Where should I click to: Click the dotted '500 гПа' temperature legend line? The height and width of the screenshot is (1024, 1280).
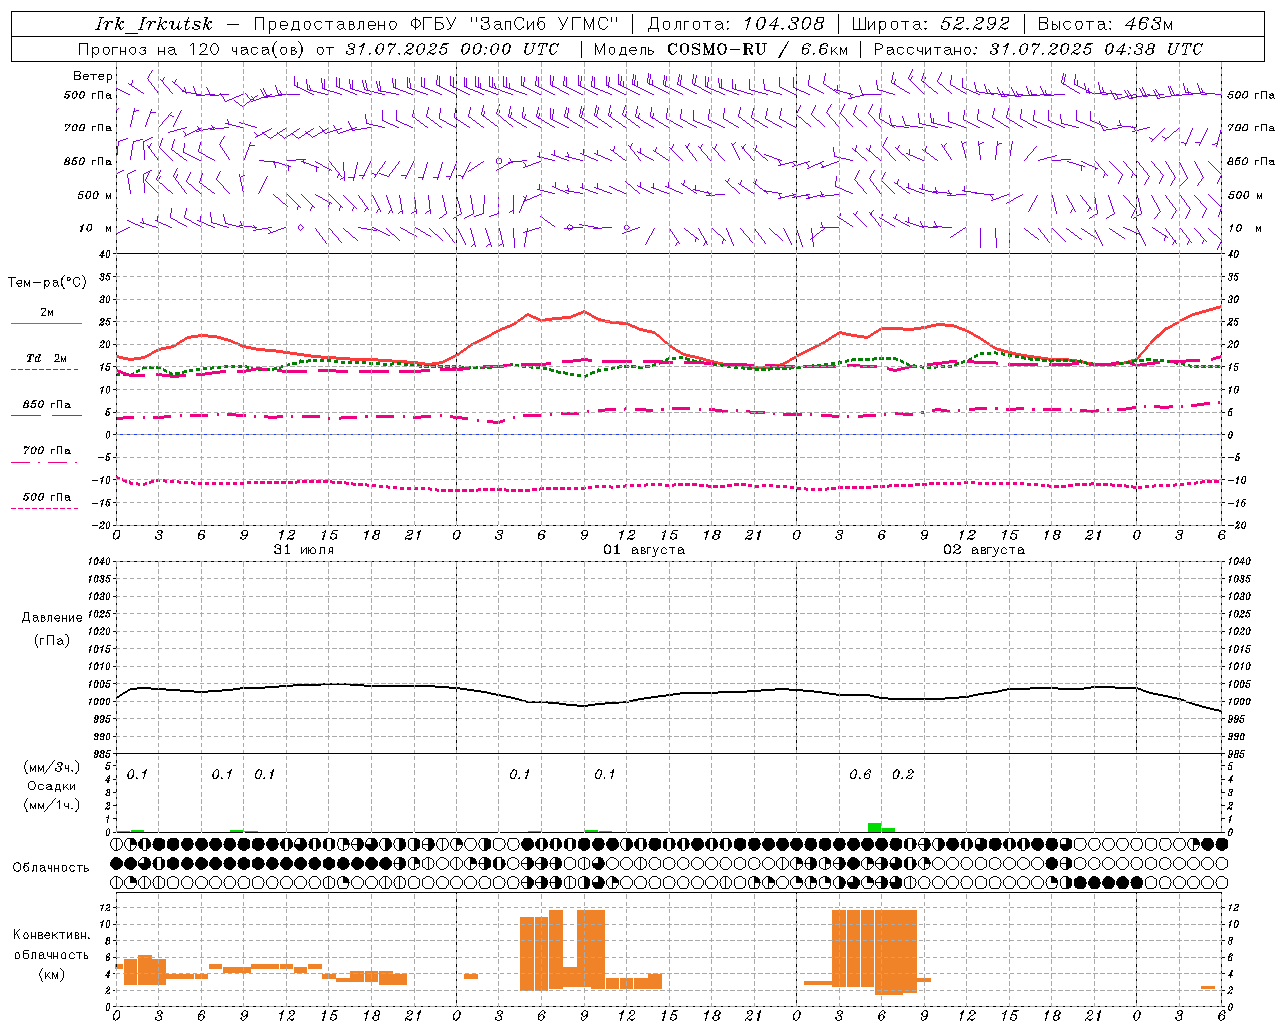tap(45, 509)
